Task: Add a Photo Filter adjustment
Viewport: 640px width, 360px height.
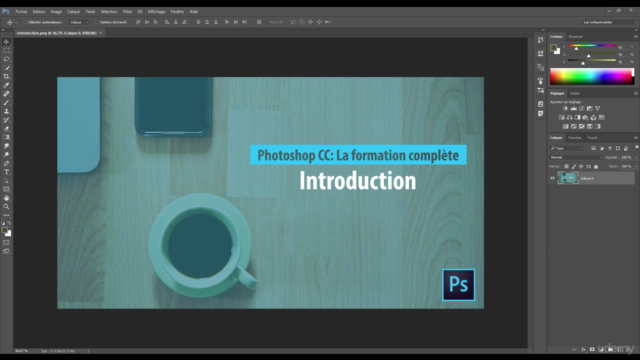Action: coord(585,118)
